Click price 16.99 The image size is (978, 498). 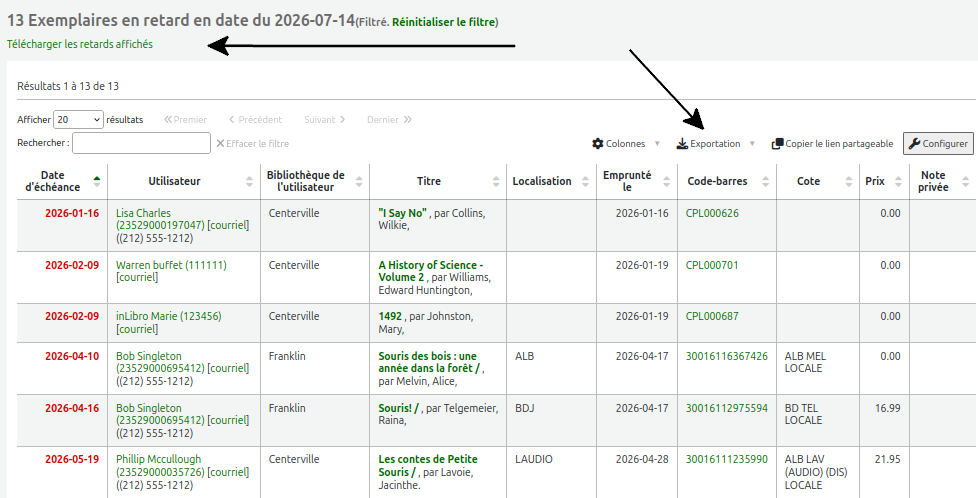888,408
